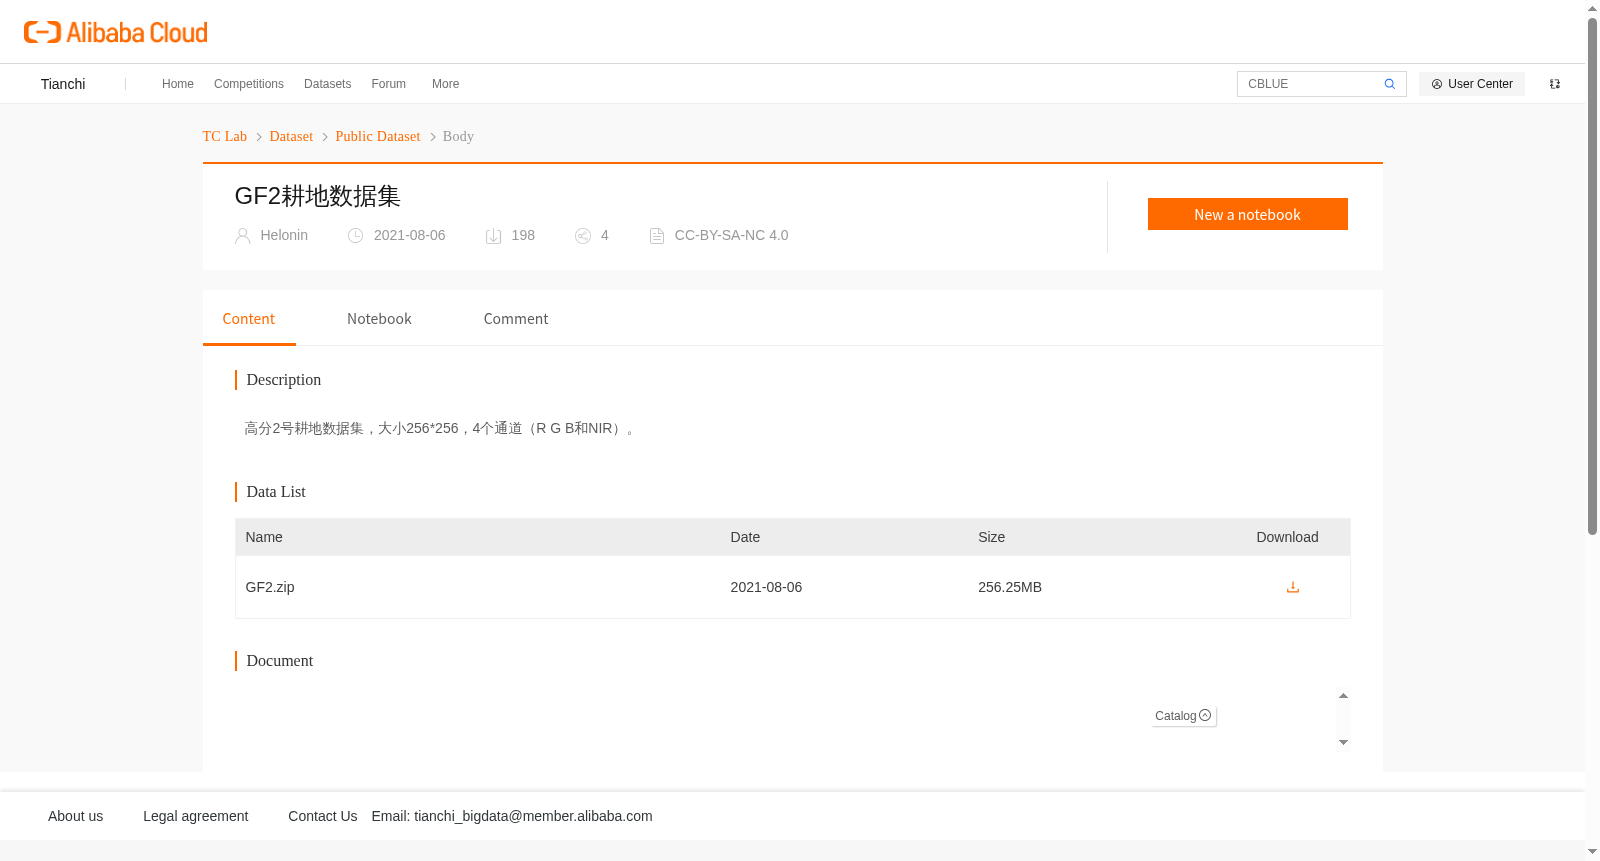Open the Home navigation item
Image resolution: width=1600 pixels, height=861 pixels.
click(x=178, y=84)
